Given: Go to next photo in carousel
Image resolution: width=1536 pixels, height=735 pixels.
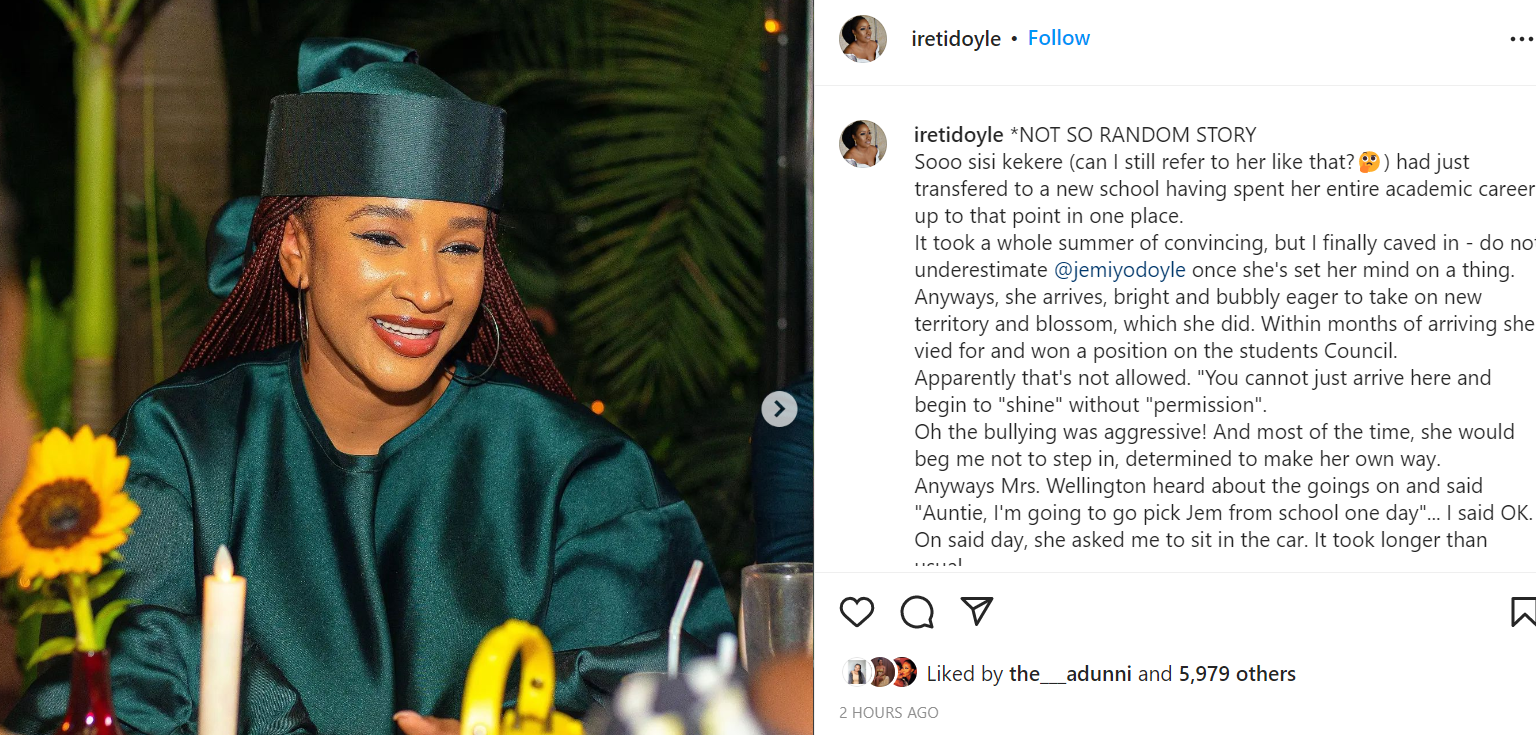Looking at the screenshot, I should coord(779,408).
